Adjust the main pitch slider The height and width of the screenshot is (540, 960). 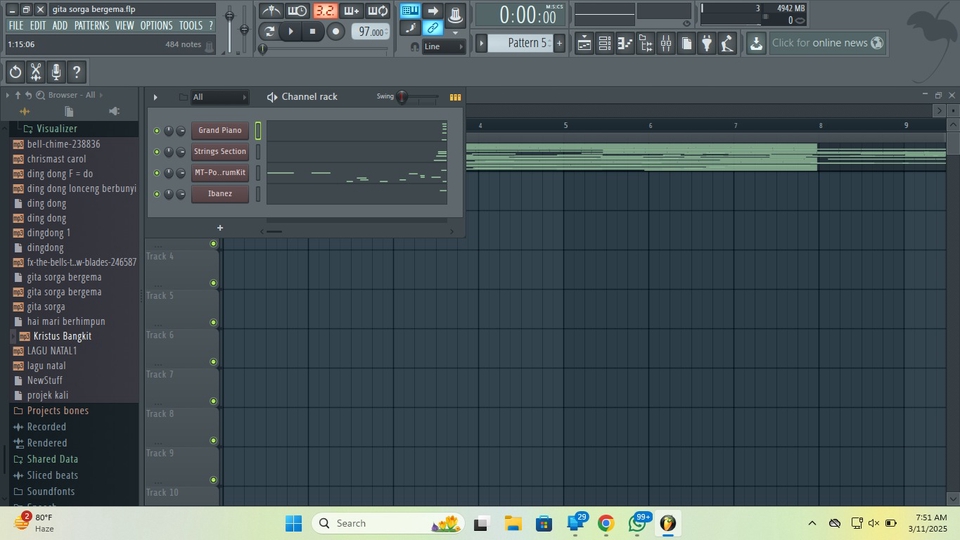point(244,29)
